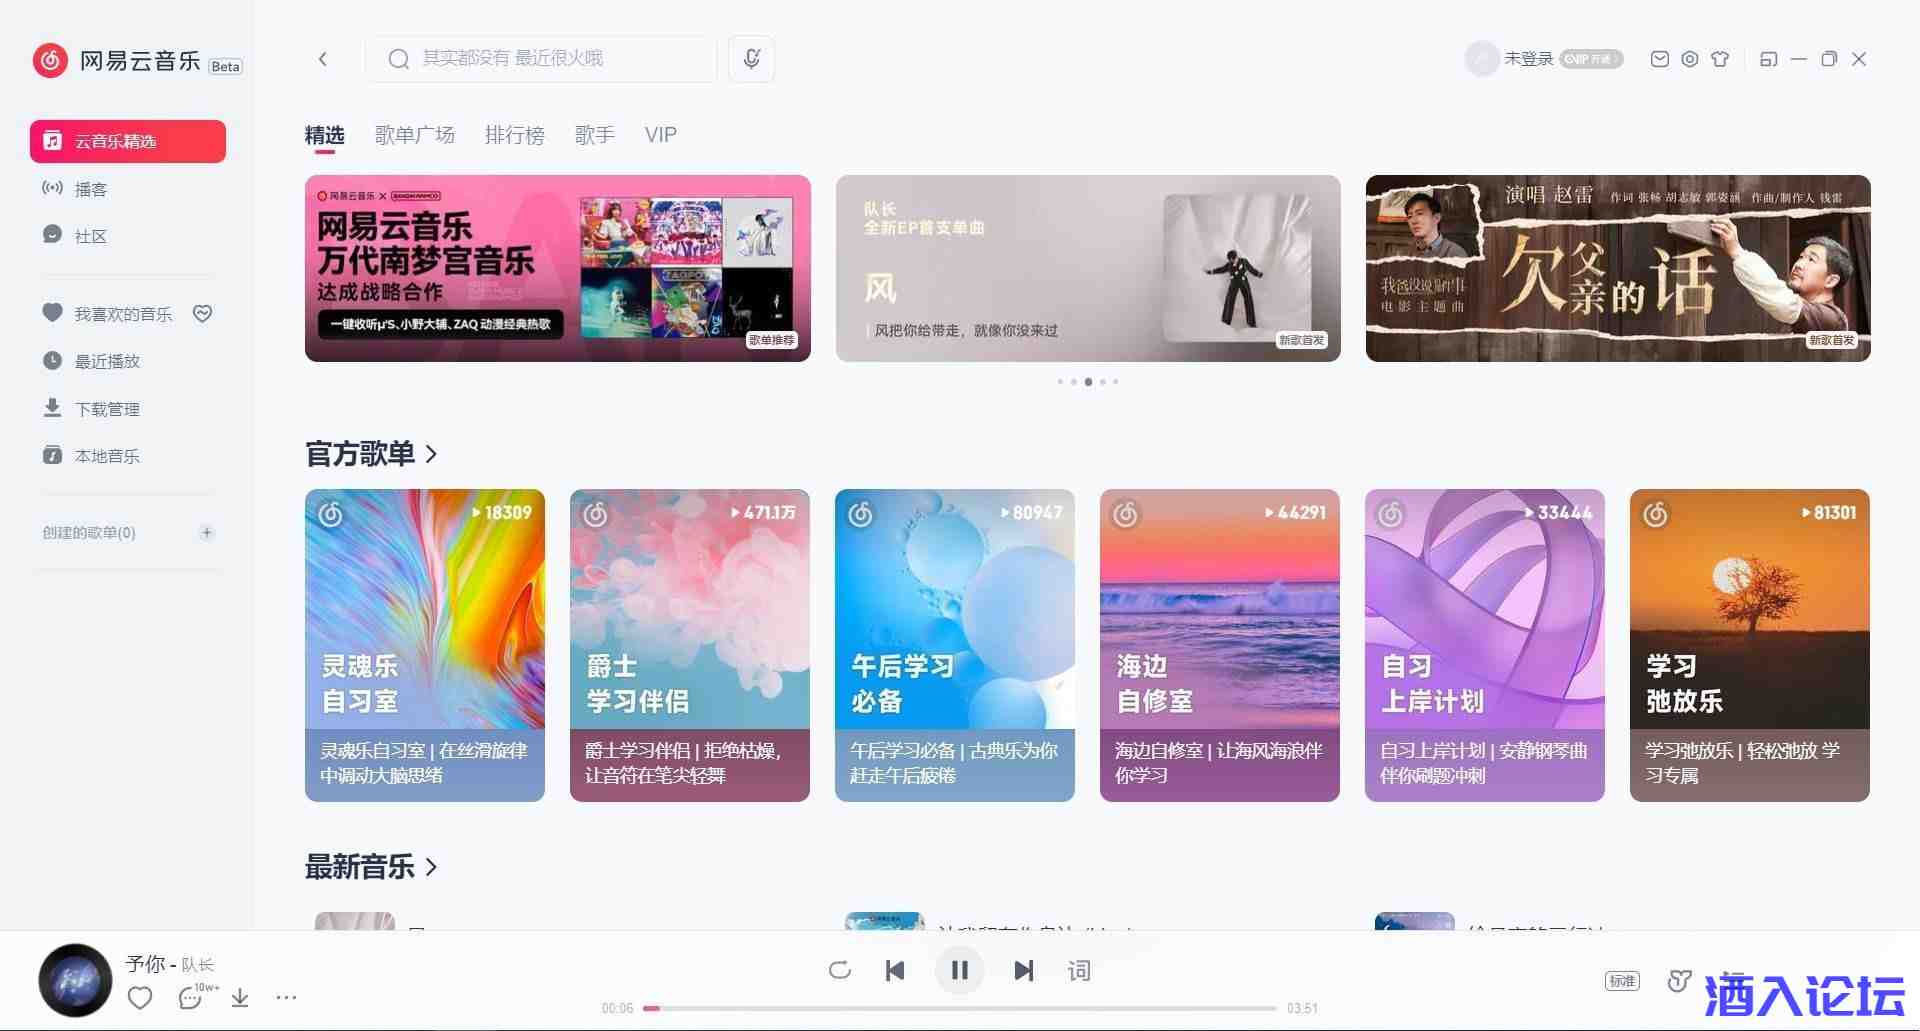
Task: Skip to the previous track
Action: [x=895, y=970]
